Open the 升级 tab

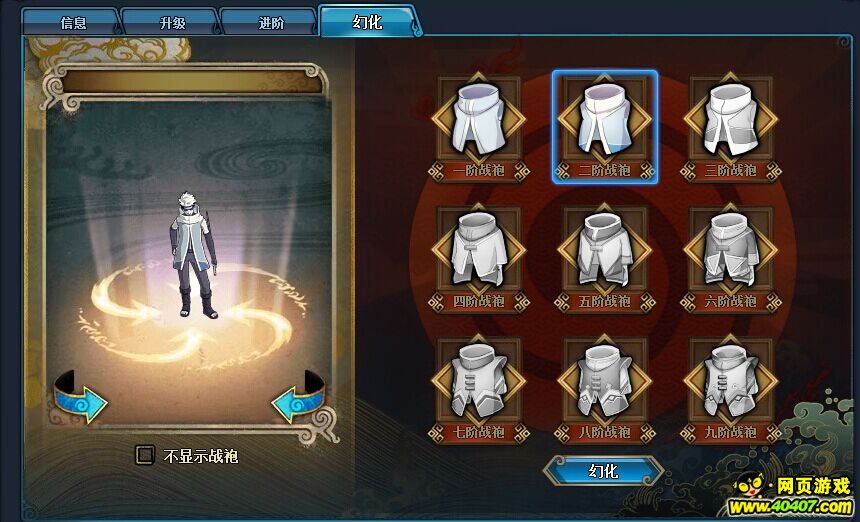tap(172, 23)
